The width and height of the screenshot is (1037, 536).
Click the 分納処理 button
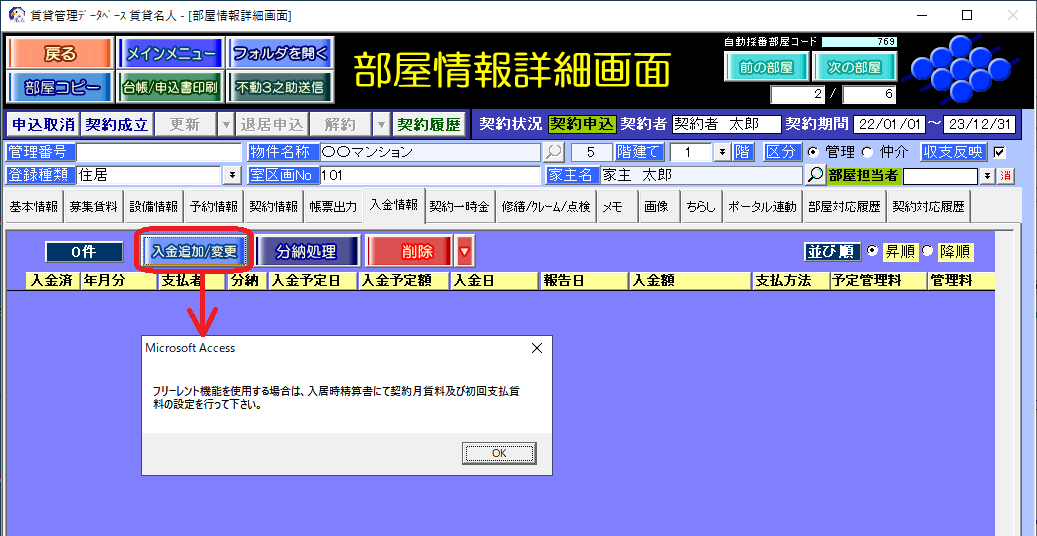pyautogui.click(x=306, y=252)
